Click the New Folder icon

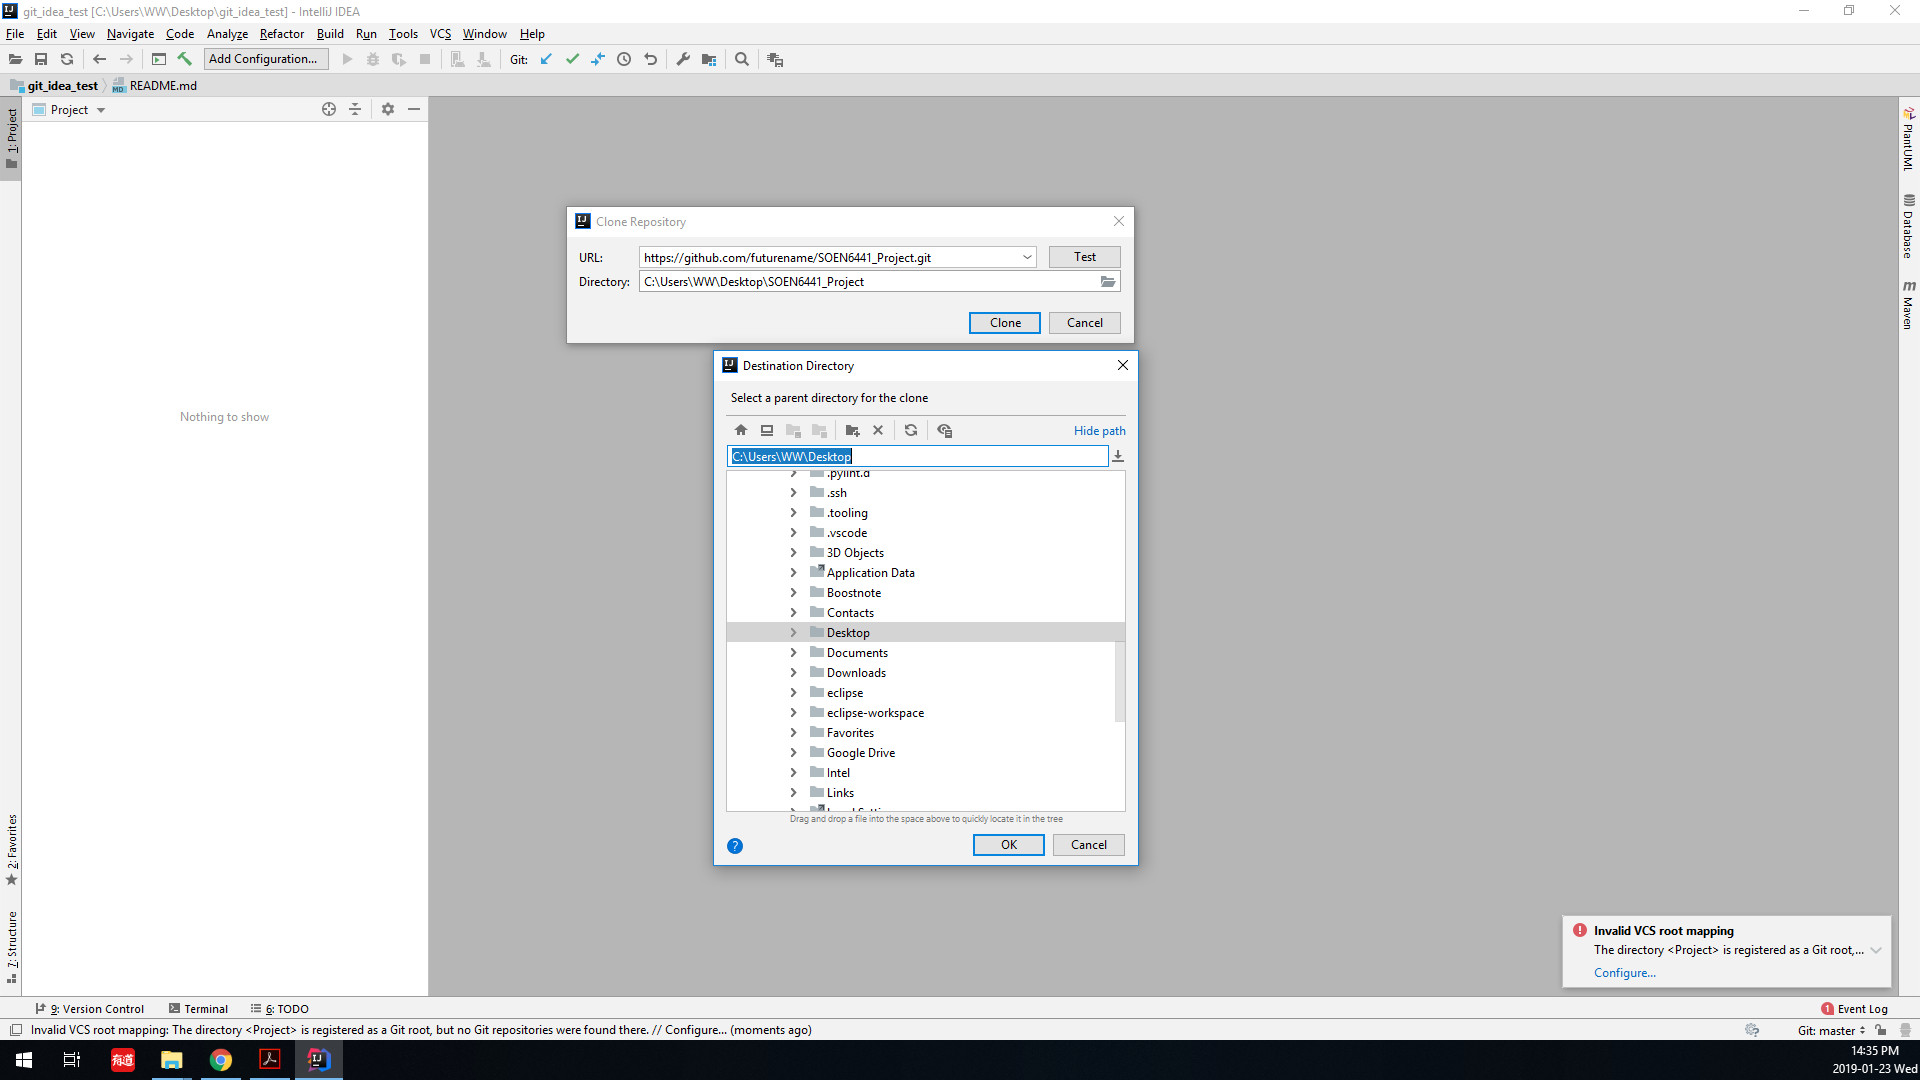click(x=852, y=431)
